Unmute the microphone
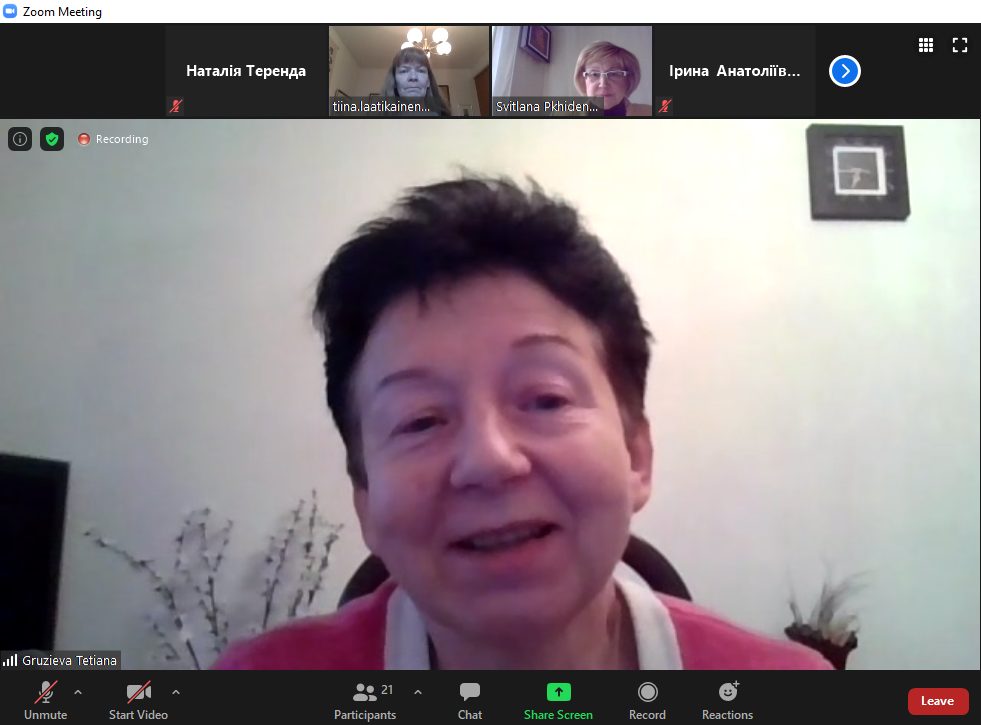 [46, 700]
